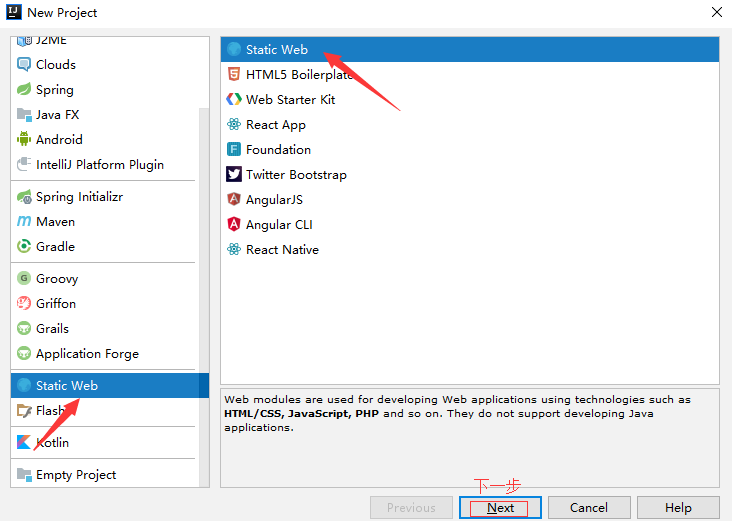Click the IntelliJ Platform Plugin icon

pyautogui.click(x=24, y=164)
